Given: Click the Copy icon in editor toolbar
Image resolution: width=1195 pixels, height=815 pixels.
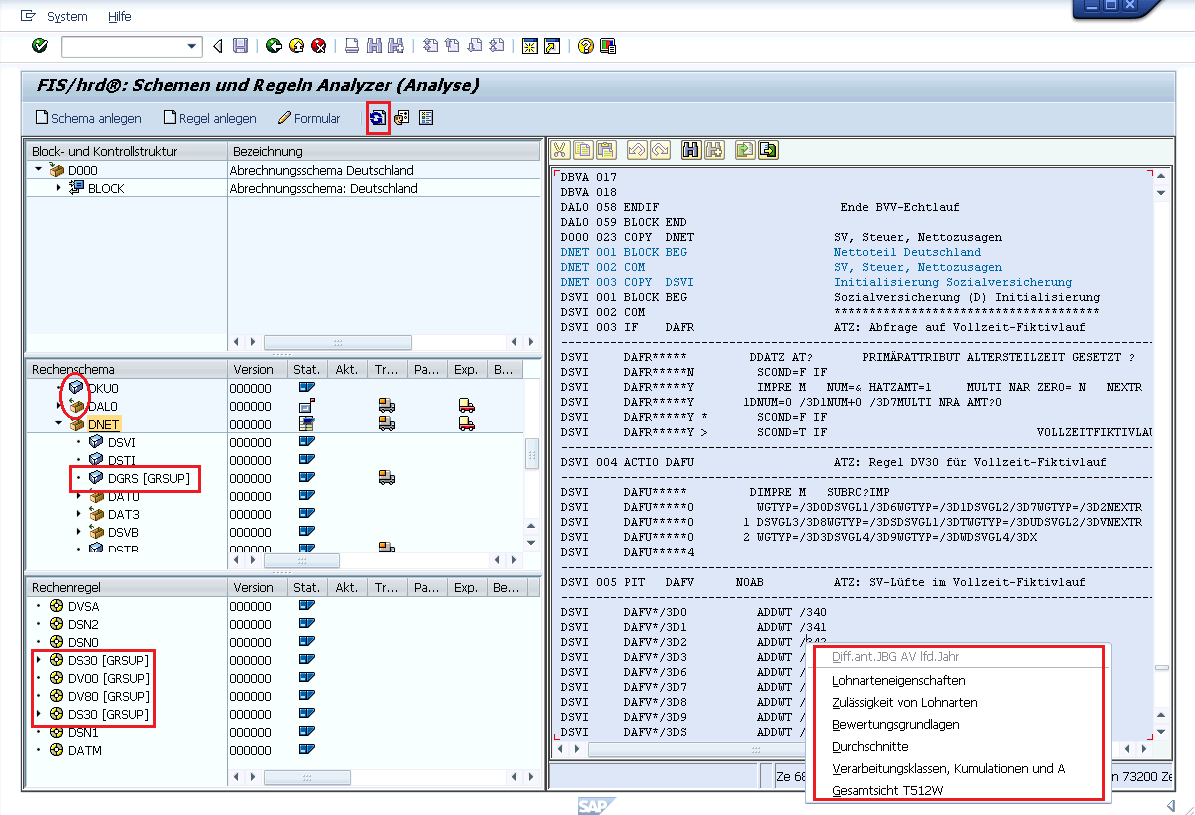Looking at the screenshot, I should coord(583,150).
